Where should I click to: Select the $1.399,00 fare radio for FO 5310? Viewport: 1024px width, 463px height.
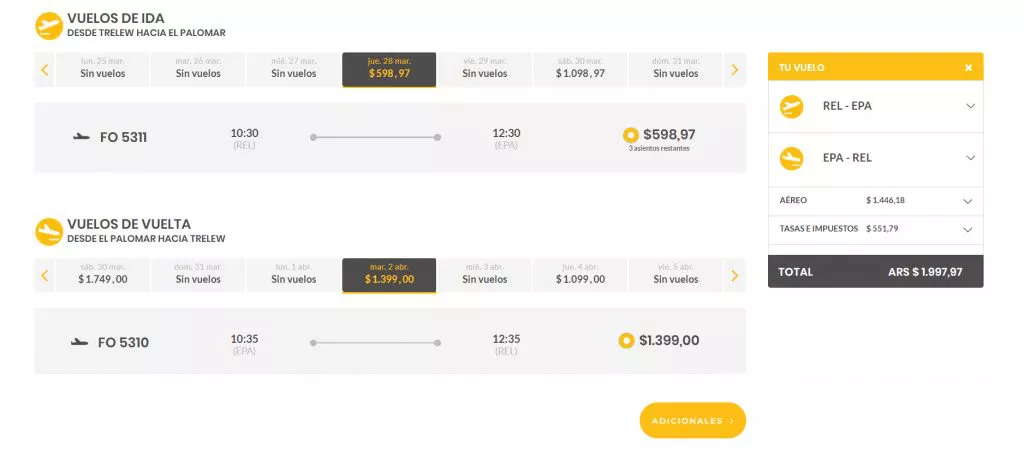[x=626, y=341]
